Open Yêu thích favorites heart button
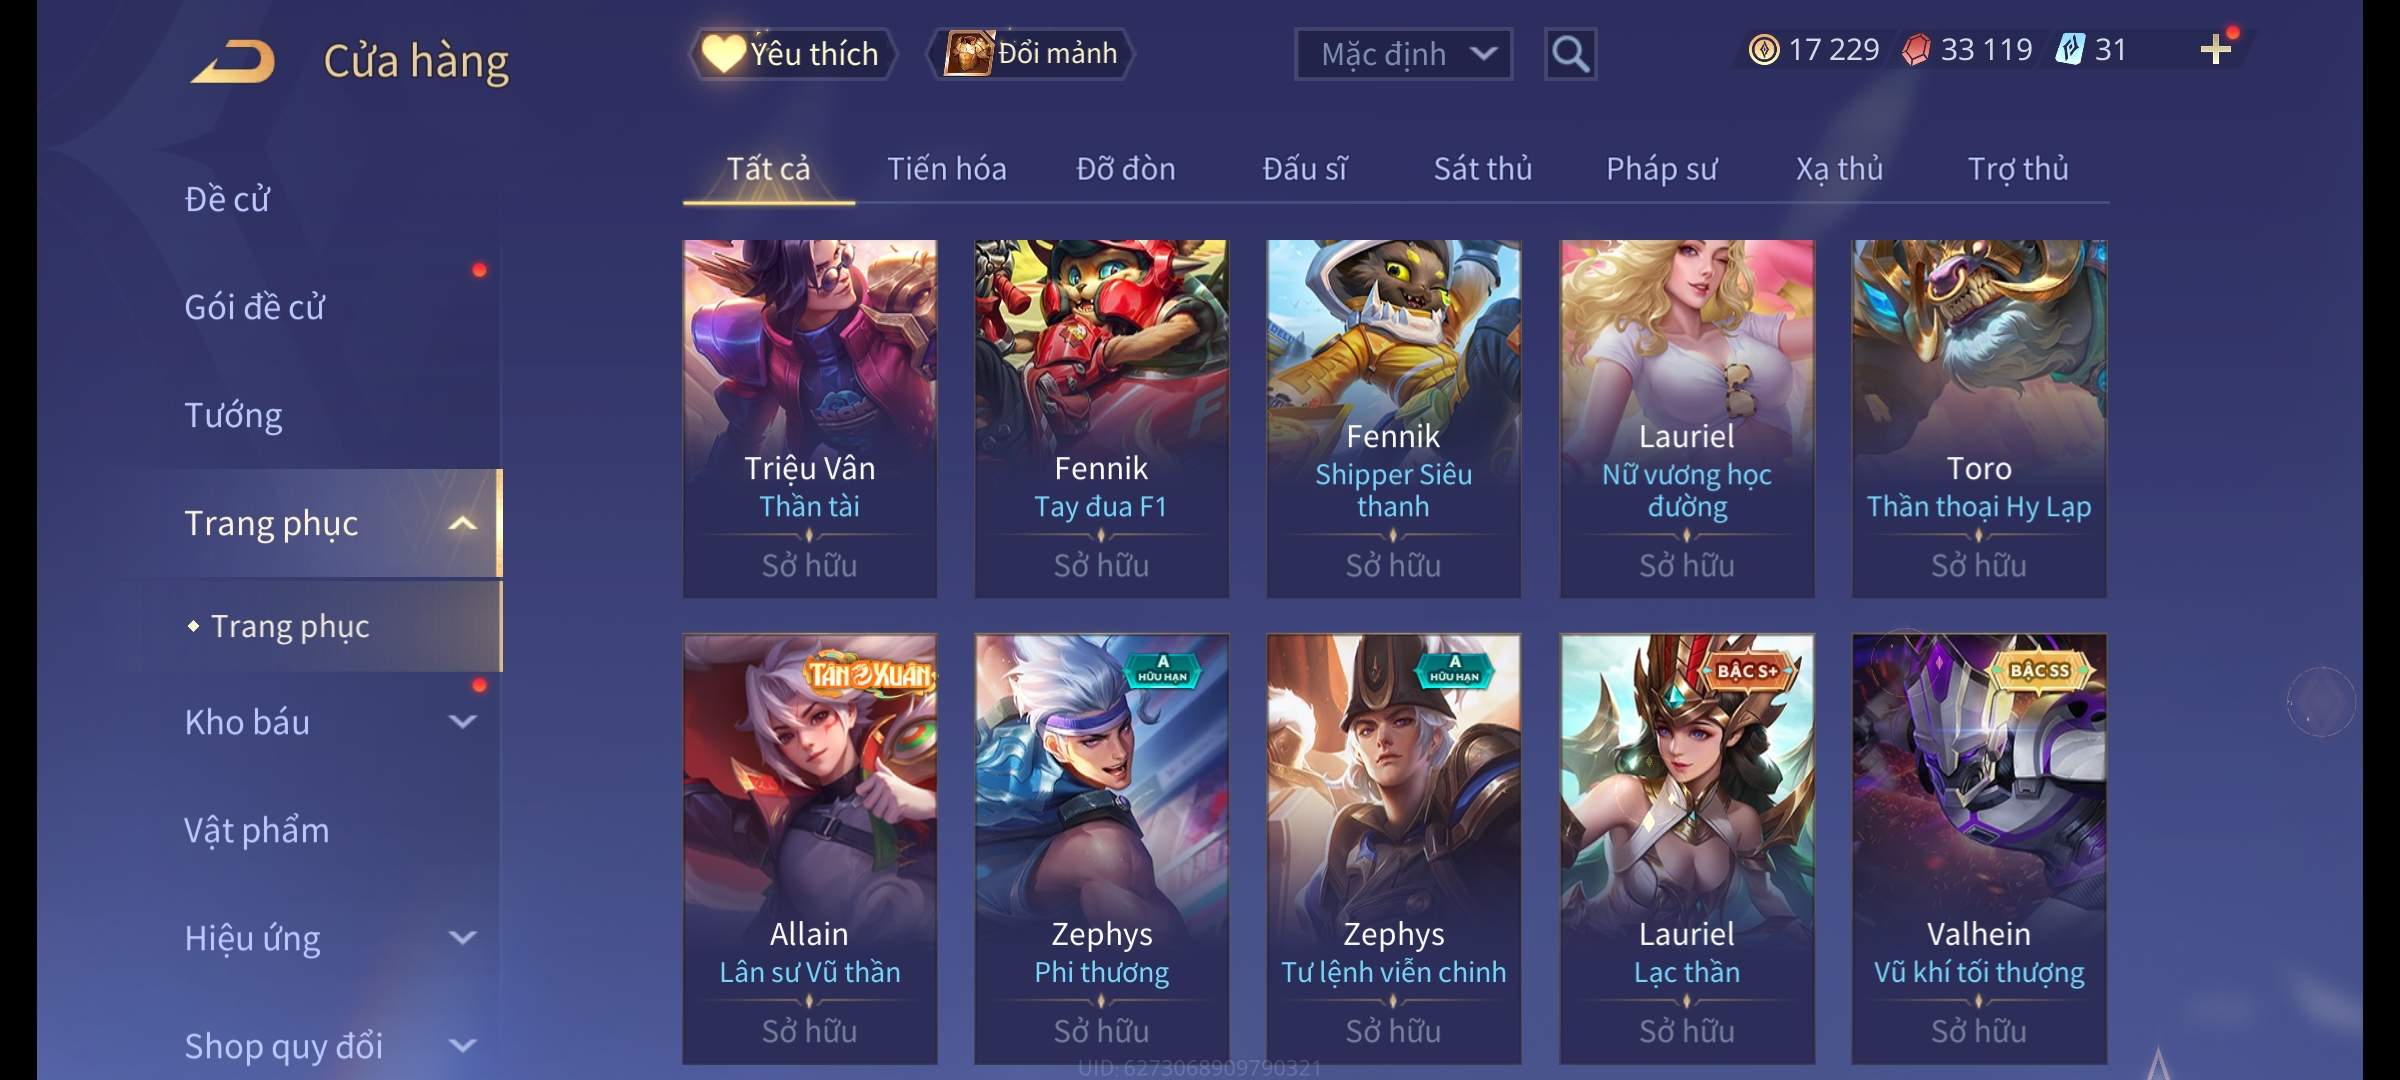Screen dimensions: 2400x1080 792,53
